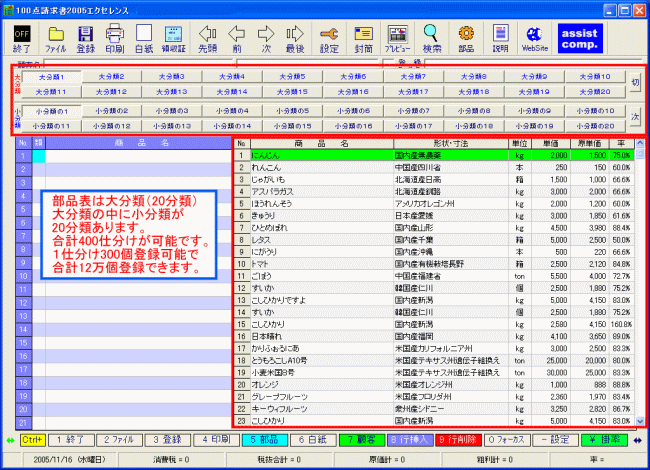Screen dimensions: 650x470
Task: Click the 単位 column header
Action: click(x=519, y=144)
